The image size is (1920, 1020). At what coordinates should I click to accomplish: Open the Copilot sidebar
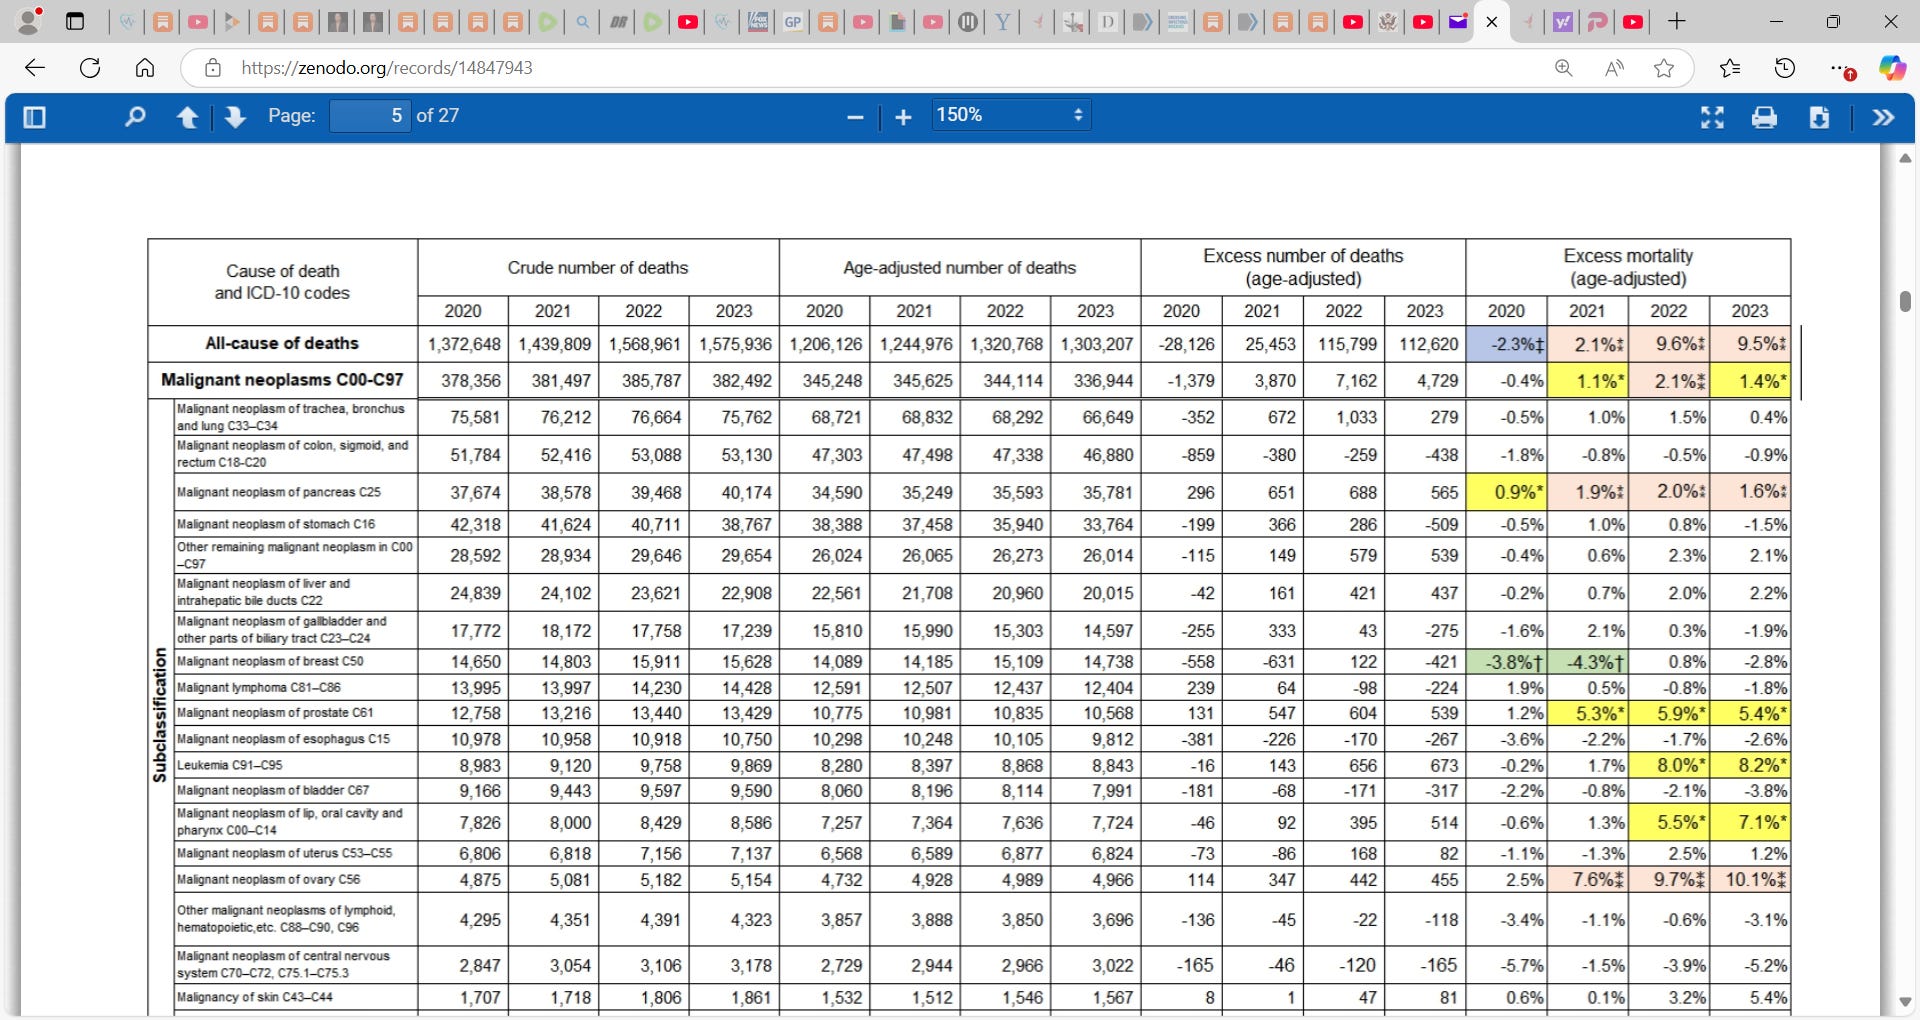pos(1892,68)
